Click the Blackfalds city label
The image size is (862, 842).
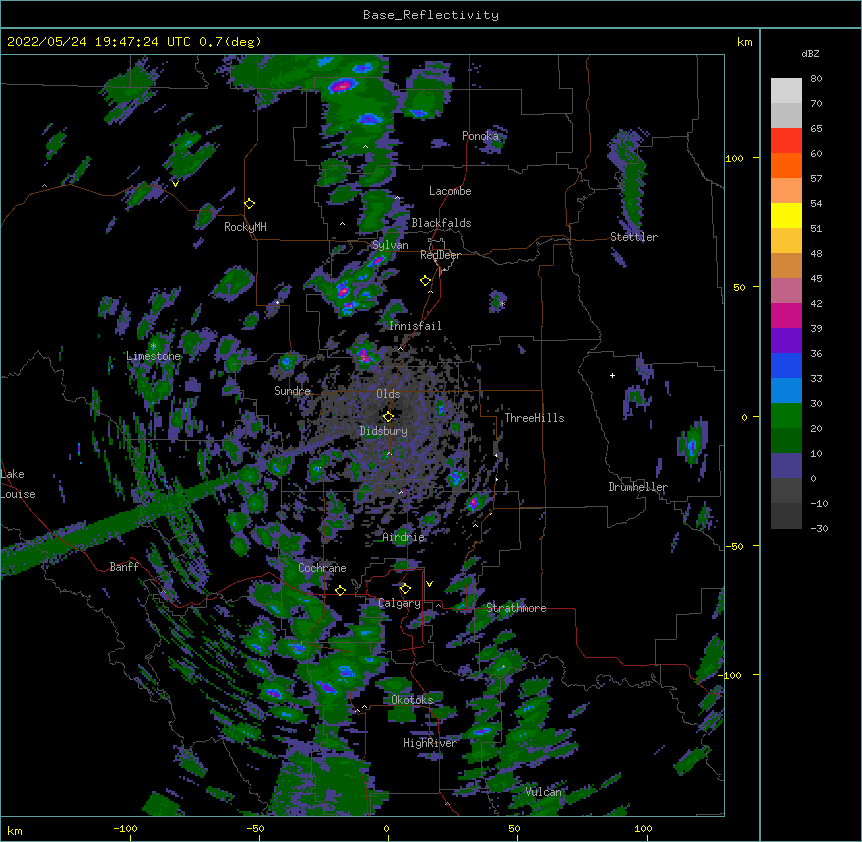point(441,223)
